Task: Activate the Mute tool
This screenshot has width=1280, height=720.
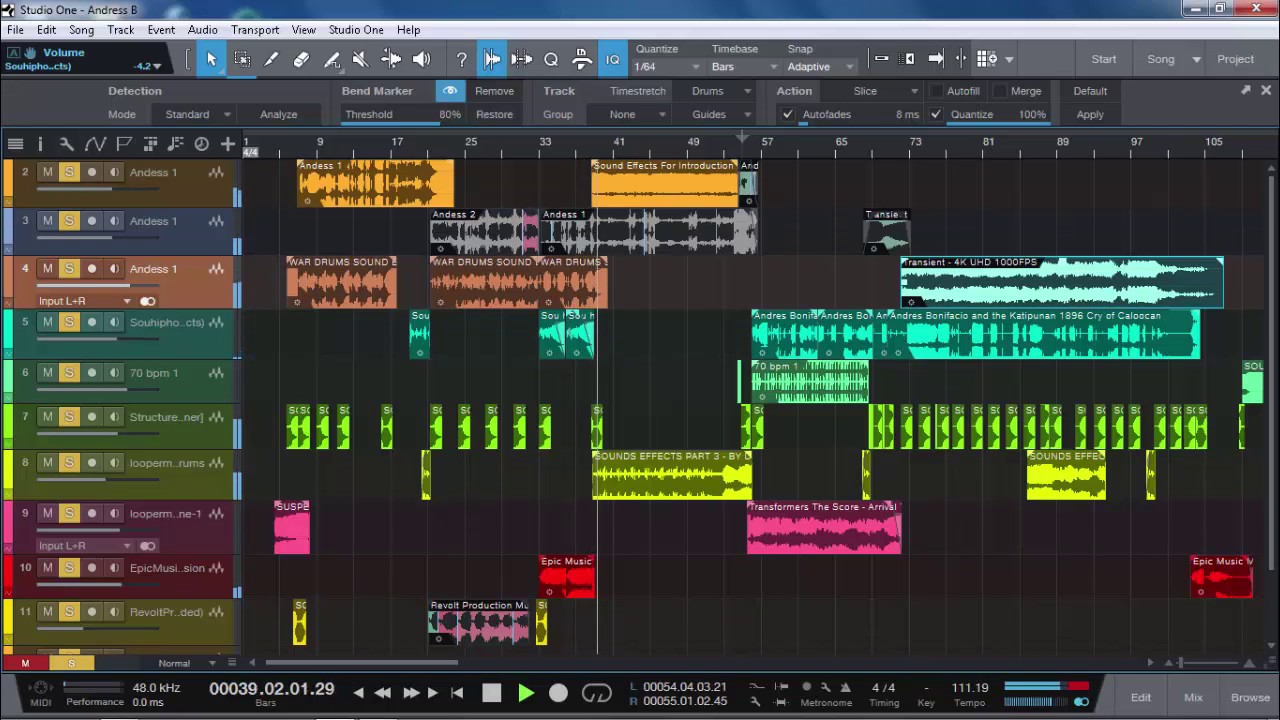Action: coord(361,59)
